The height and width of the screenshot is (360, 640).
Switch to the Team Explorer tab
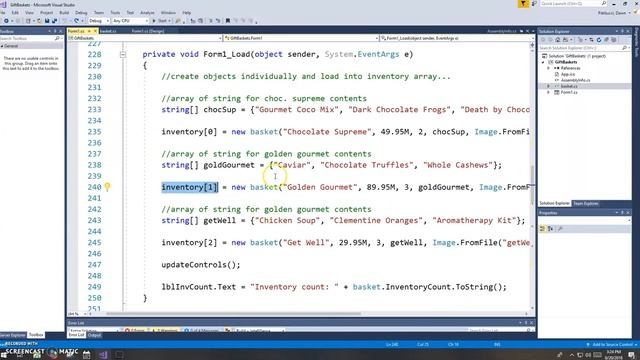coord(586,203)
